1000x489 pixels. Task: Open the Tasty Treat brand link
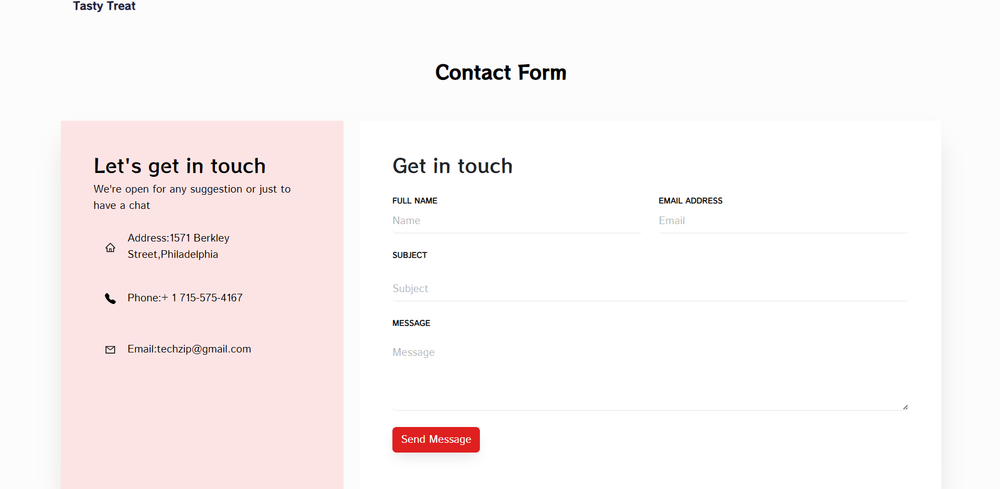coord(104,7)
